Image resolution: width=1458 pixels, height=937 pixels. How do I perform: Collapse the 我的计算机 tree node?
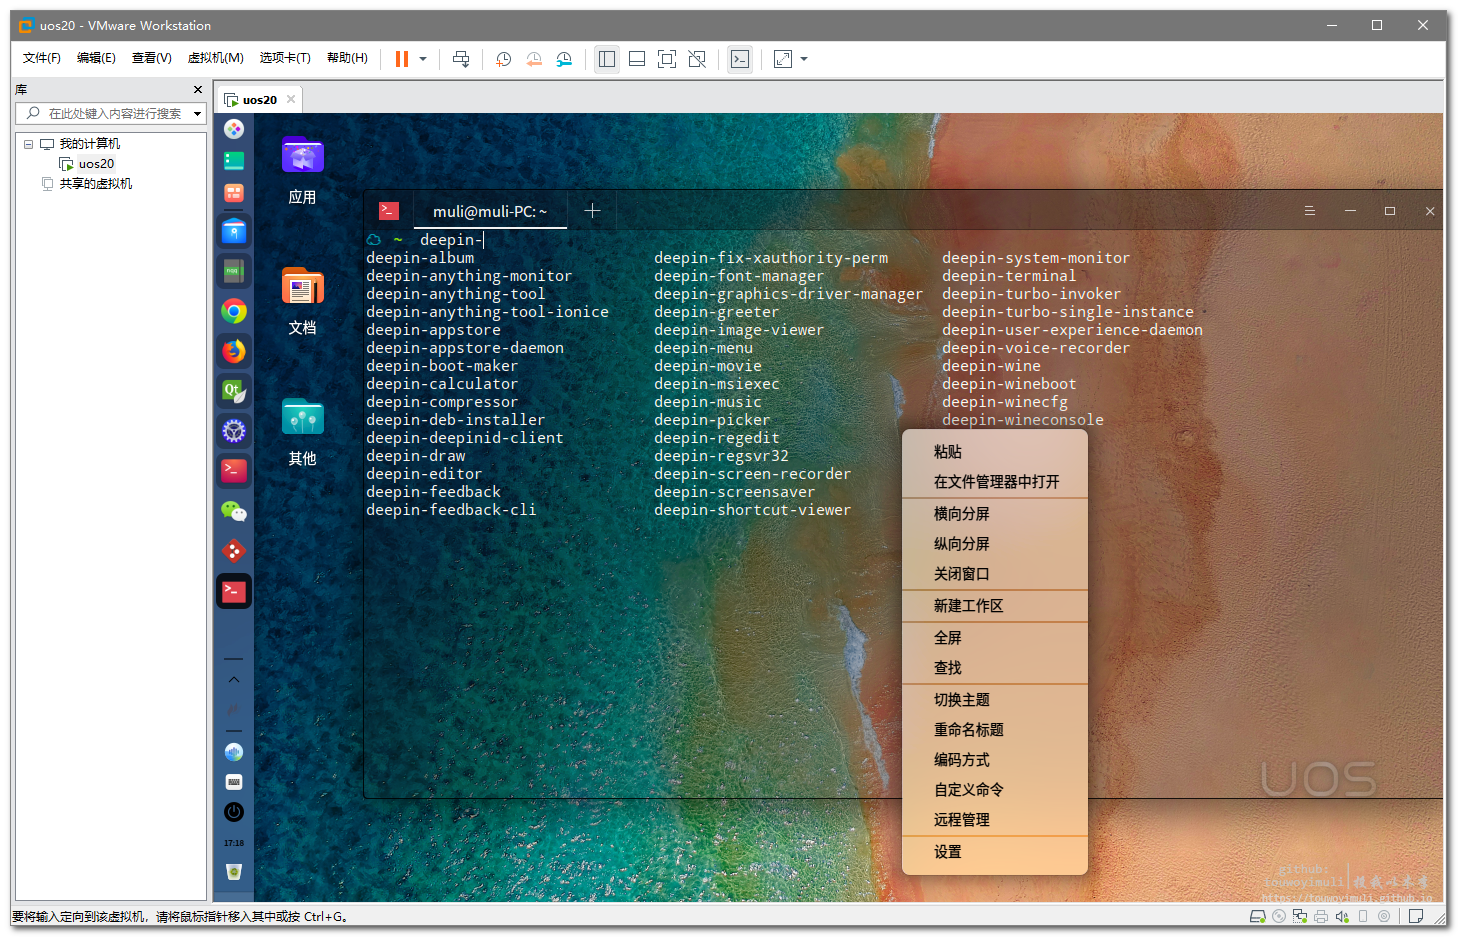(29, 144)
